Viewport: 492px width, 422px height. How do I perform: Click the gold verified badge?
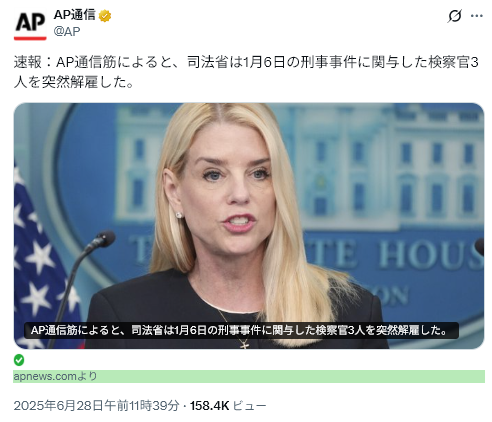[x=105, y=16]
